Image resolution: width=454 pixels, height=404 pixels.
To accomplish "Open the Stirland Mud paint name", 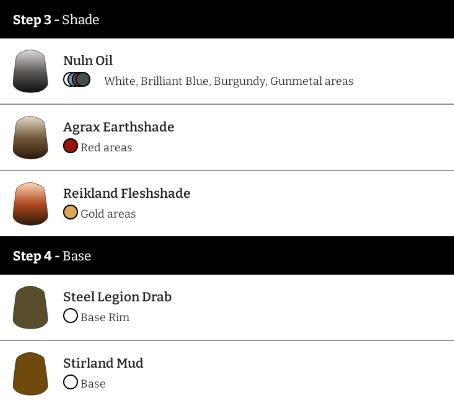I will point(103,363).
